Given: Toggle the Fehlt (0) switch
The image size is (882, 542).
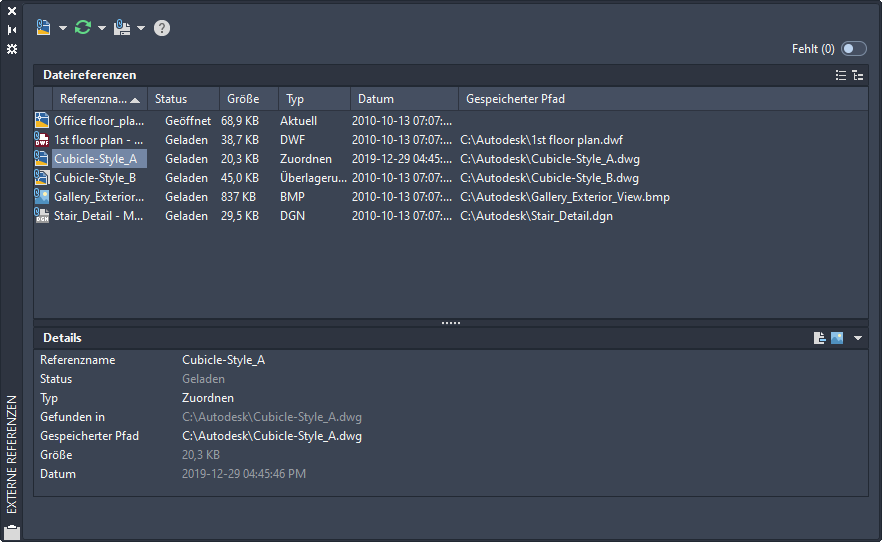Looking at the screenshot, I should [853, 48].
